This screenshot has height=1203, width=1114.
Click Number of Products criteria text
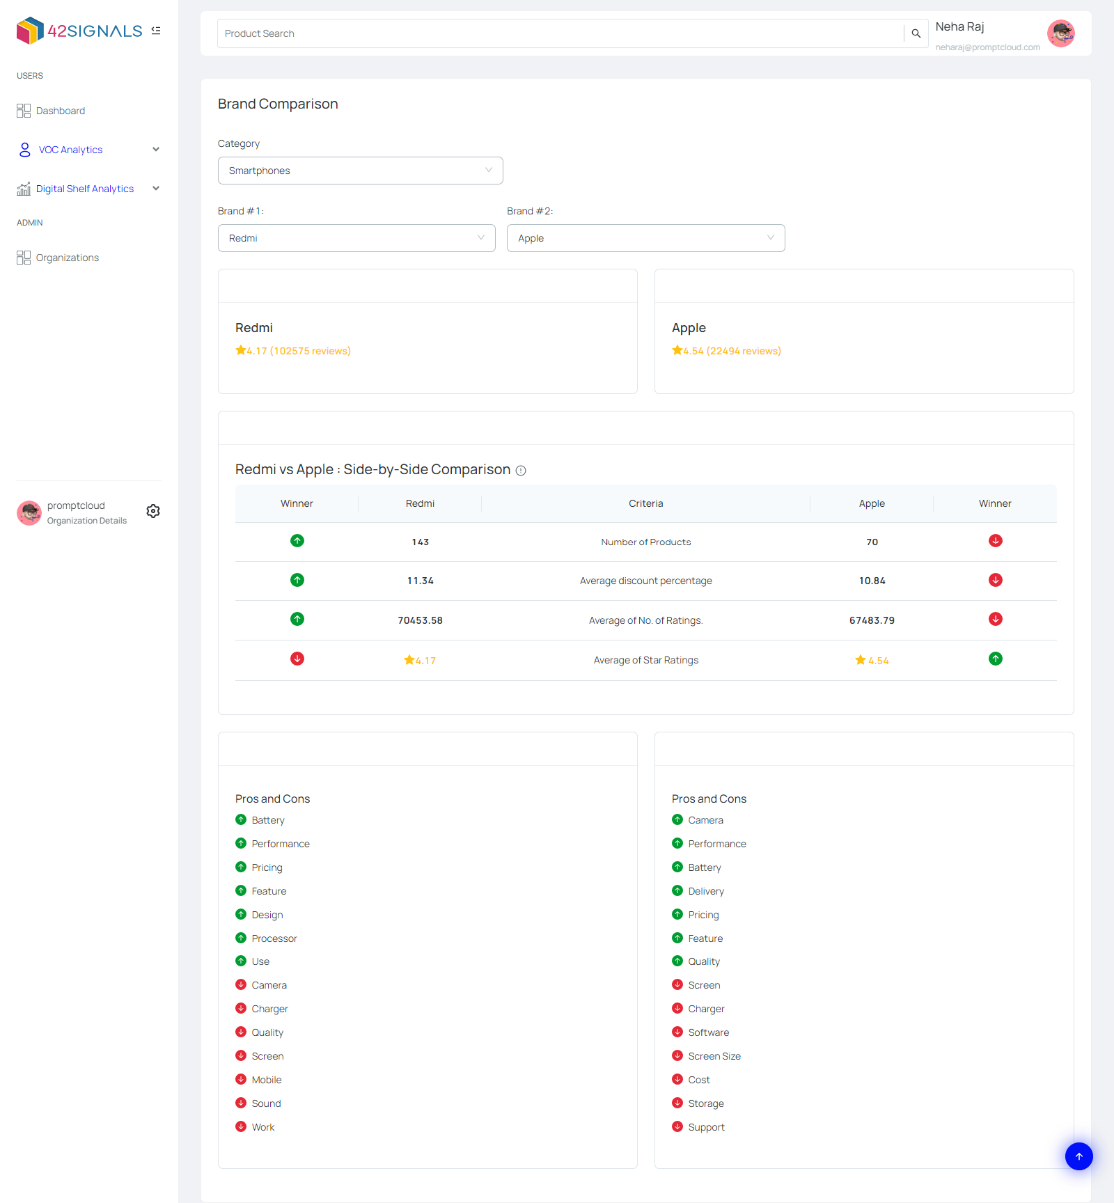pyautogui.click(x=646, y=542)
